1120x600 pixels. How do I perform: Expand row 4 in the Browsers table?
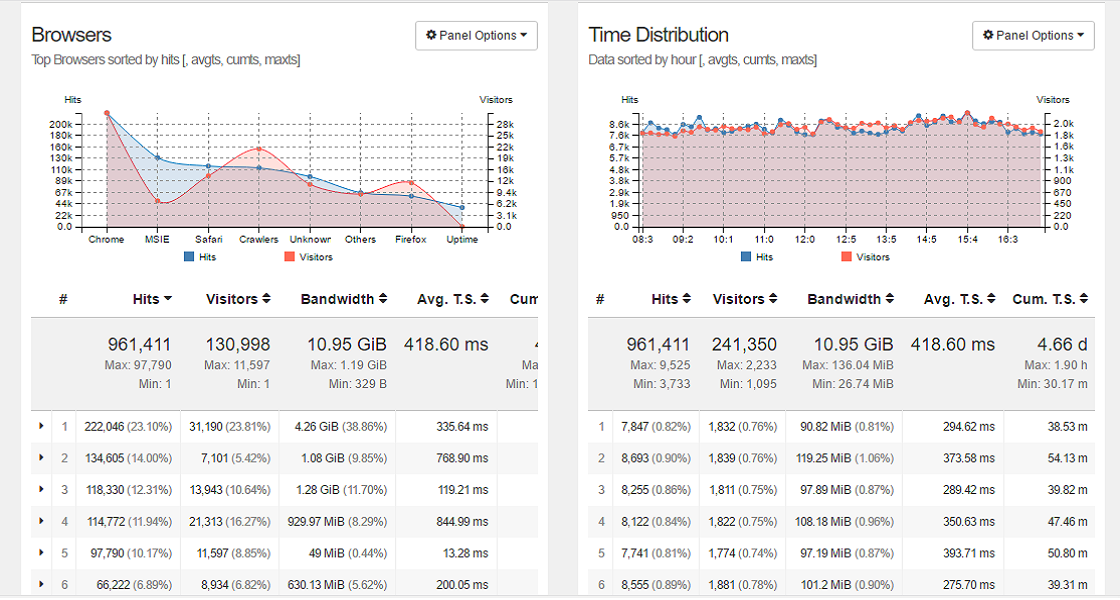click(42, 520)
